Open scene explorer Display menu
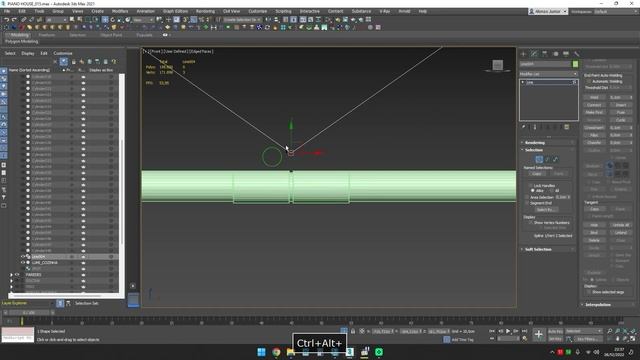Viewport: 640px width, 360px height. coord(28,53)
